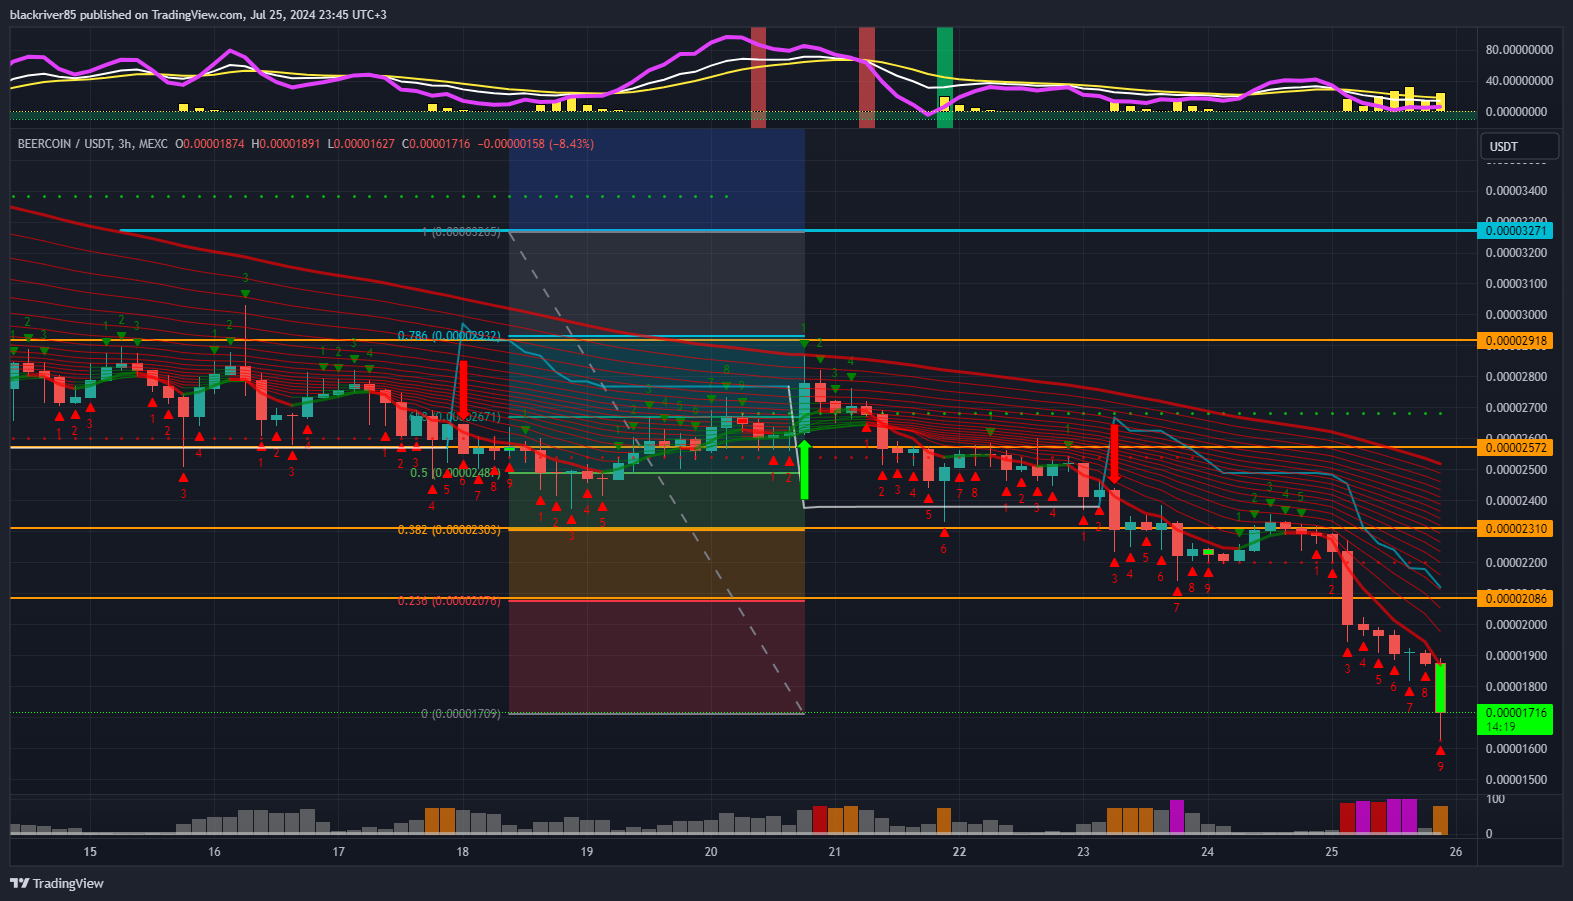The height and width of the screenshot is (901, 1573).
Task: Click the latest bright green candle
Action: click(1440, 687)
